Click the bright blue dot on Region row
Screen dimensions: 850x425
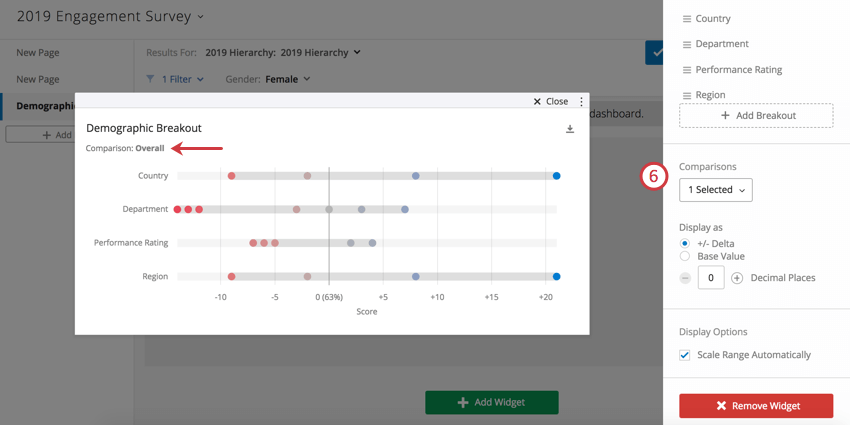pos(556,276)
